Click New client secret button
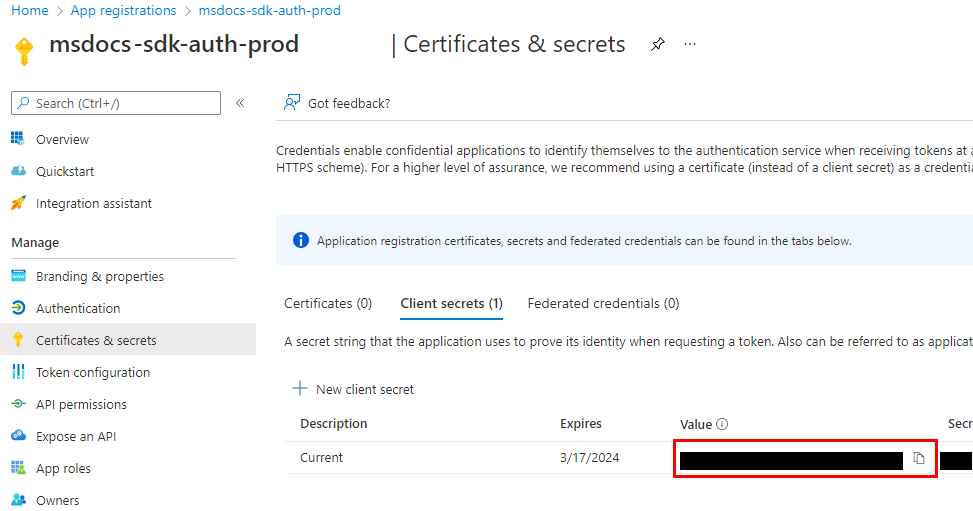Image resolution: width=973 pixels, height=511 pixels. tap(352, 389)
